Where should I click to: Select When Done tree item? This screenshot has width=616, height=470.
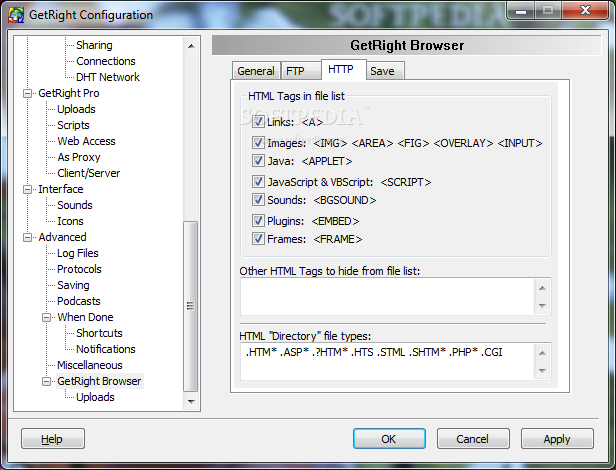[85, 317]
